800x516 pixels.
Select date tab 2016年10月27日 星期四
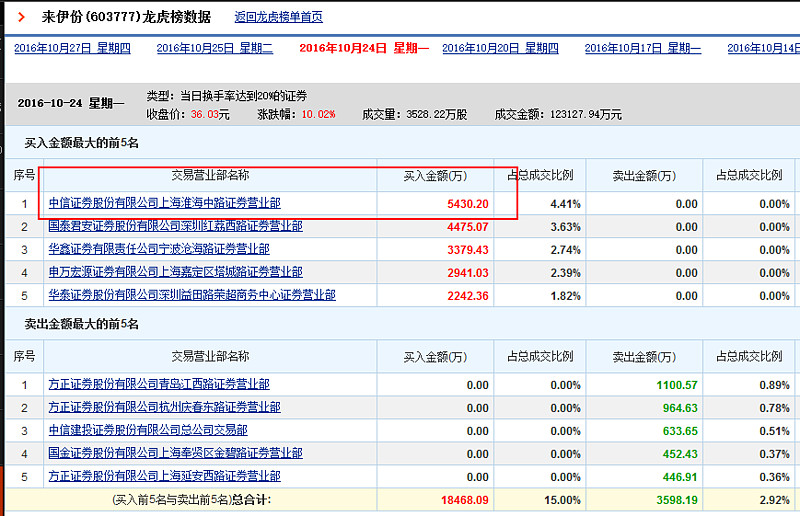point(72,48)
